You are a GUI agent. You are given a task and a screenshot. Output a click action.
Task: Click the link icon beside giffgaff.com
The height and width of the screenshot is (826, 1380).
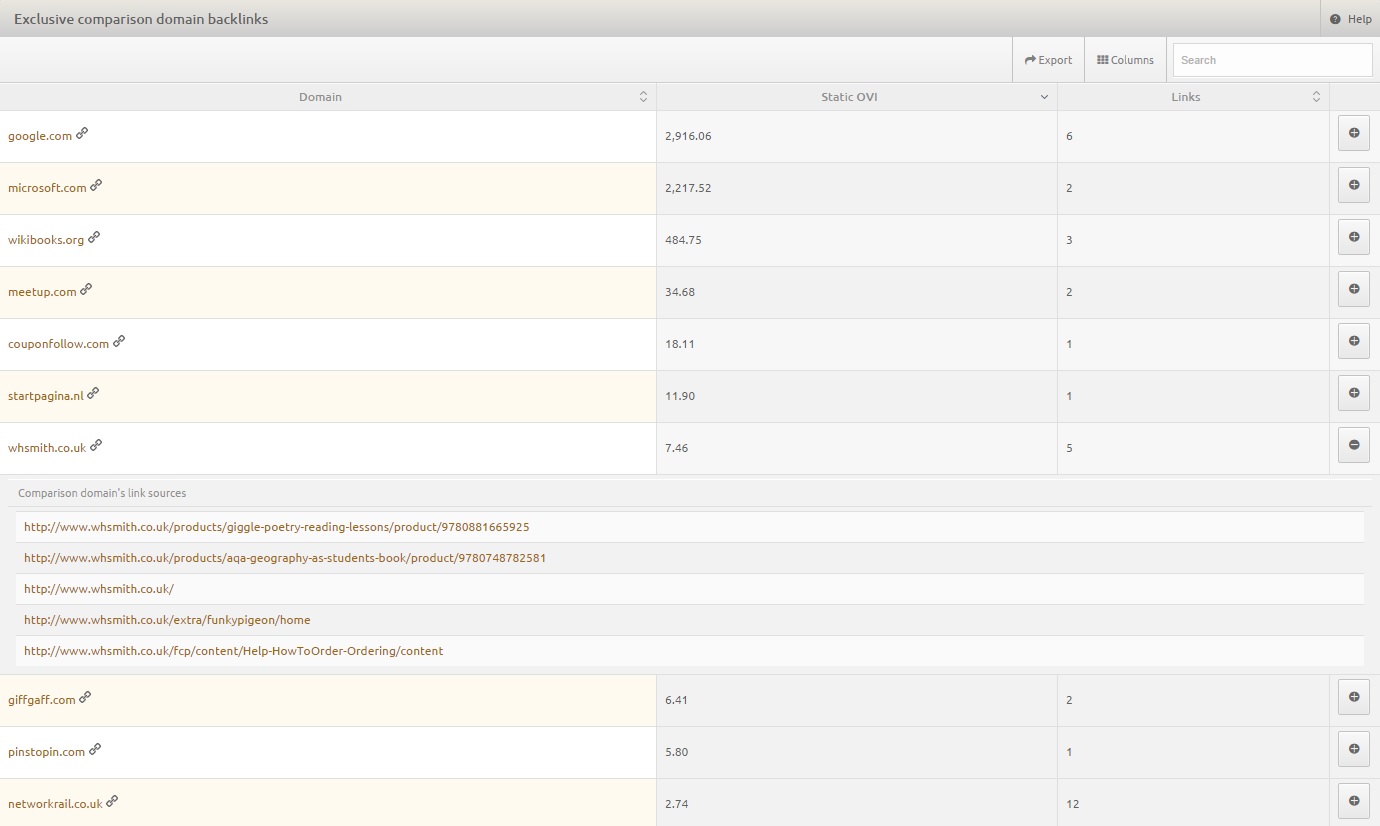tap(85, 697)
